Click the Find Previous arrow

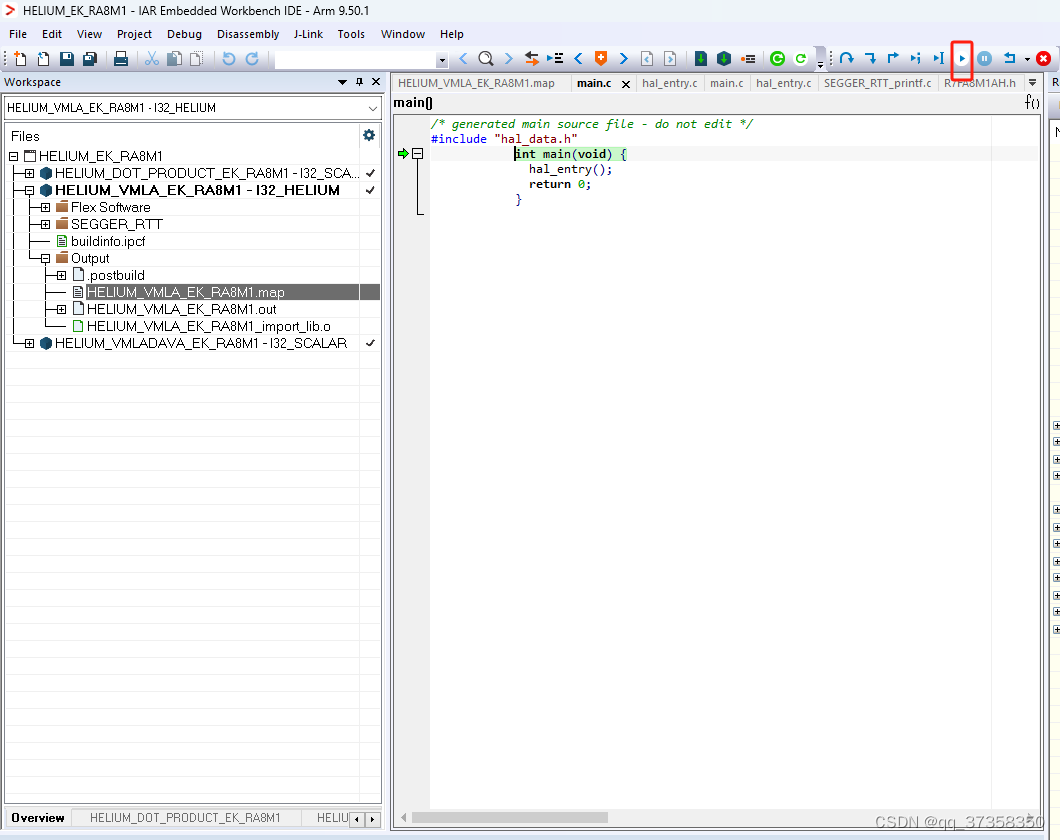pyautogui.click(x=463, y=59)
